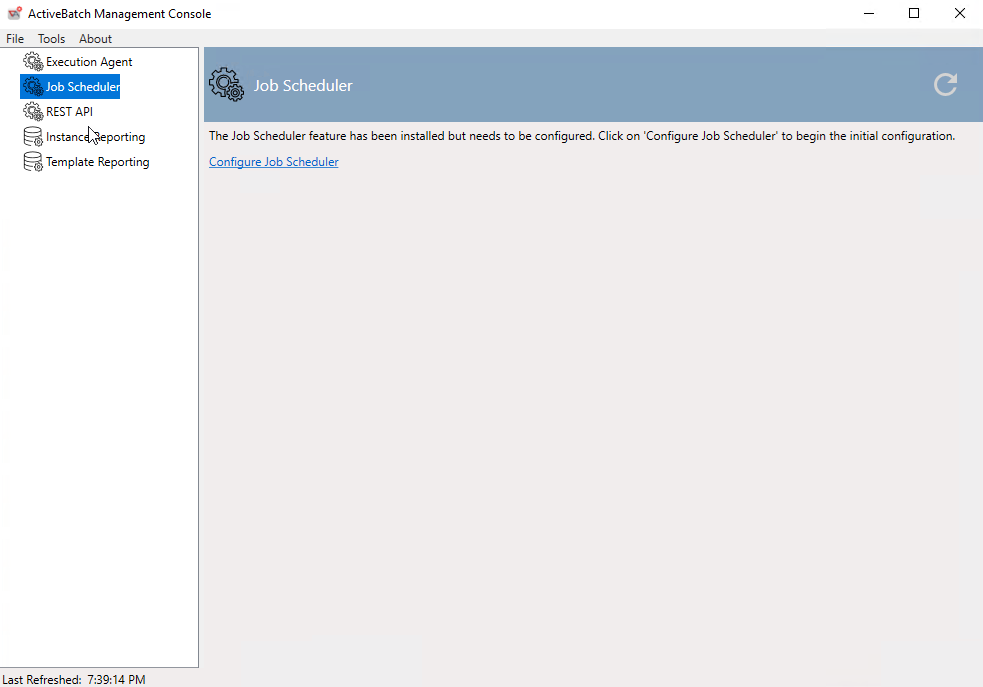Select Instance Reporting in the sidebar
Screen dimensions: 983x687
click(x=94, y=136)
